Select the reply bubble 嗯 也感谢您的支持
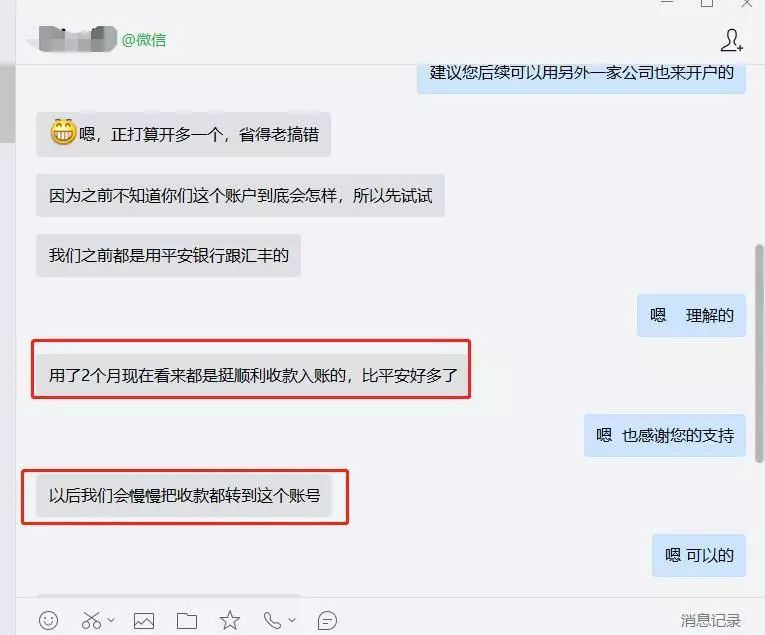The width and height of the screenshot is (765, 635). [665, 435]
